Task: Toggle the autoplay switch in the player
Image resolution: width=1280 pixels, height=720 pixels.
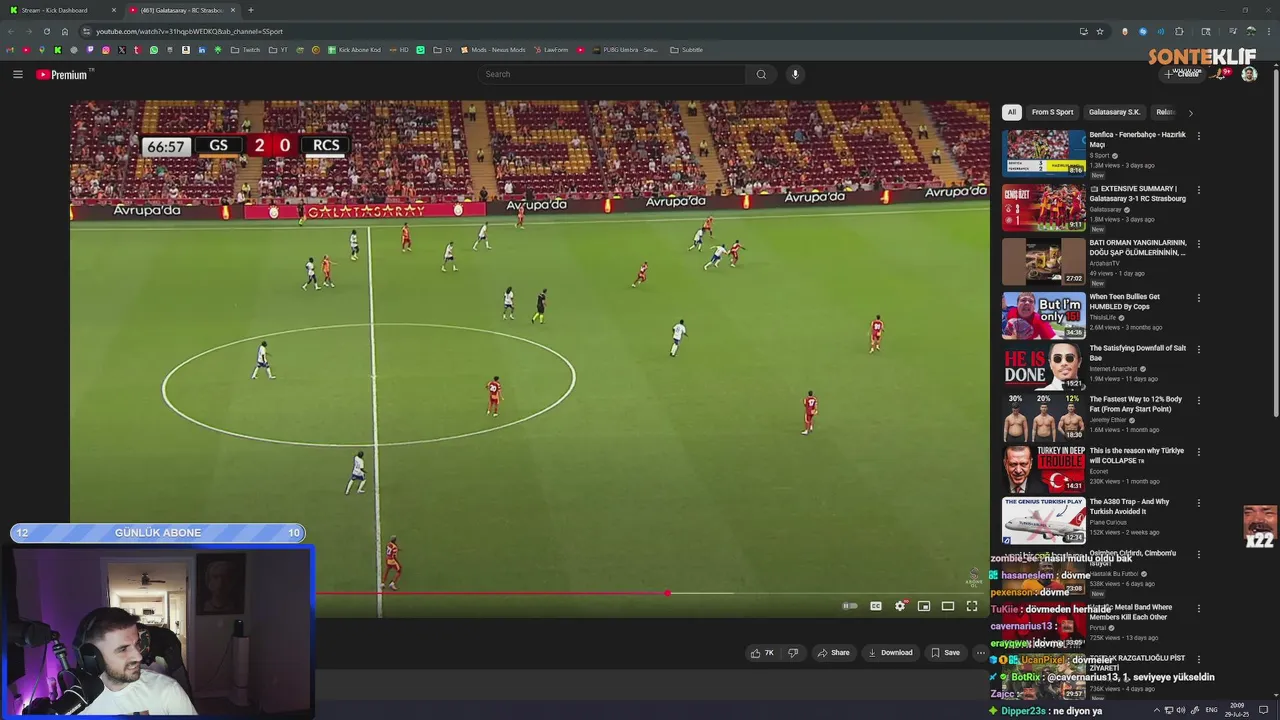Action: (x=850, y=606)
